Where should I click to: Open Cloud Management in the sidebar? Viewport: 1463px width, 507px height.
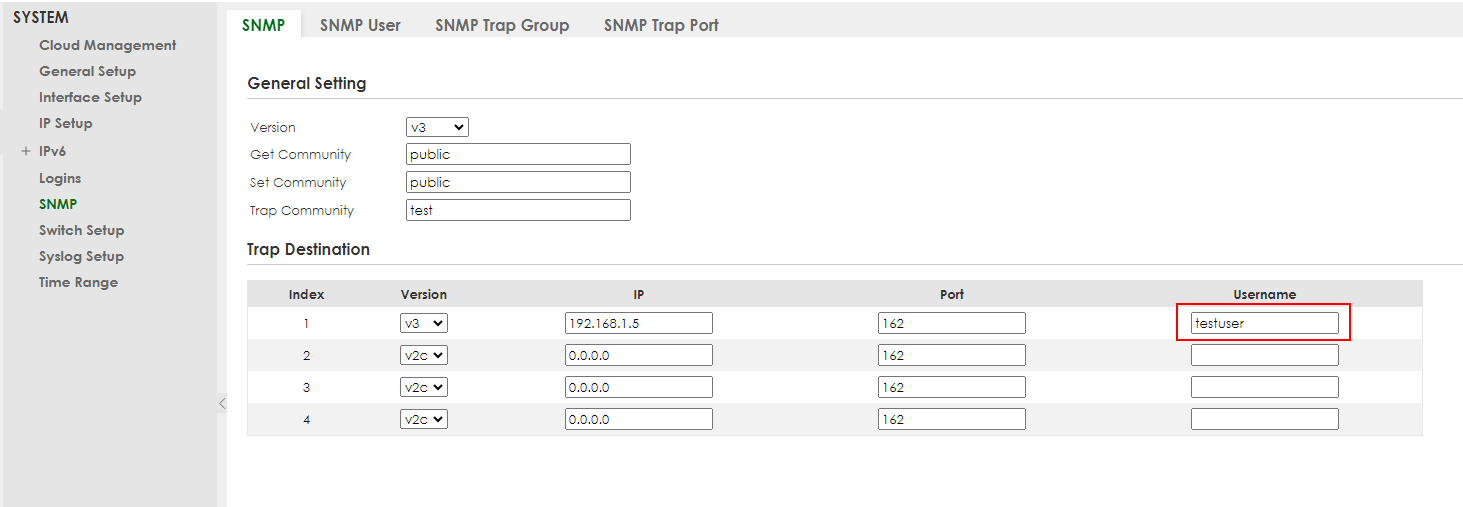pos(107,45)
